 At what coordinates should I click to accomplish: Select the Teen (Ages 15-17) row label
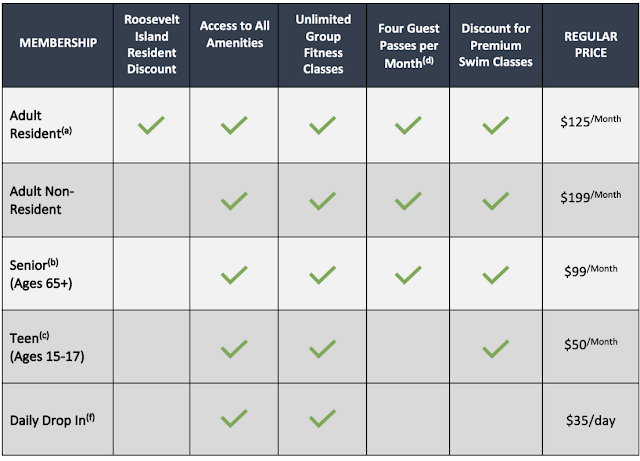click(x=47, y=347)
